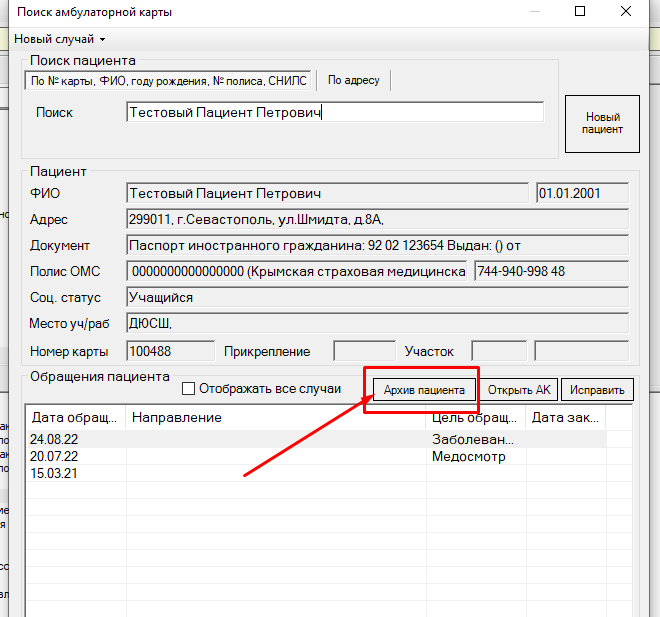
Task: Click the Открыть АК button
Action: [x=518, y=390]
